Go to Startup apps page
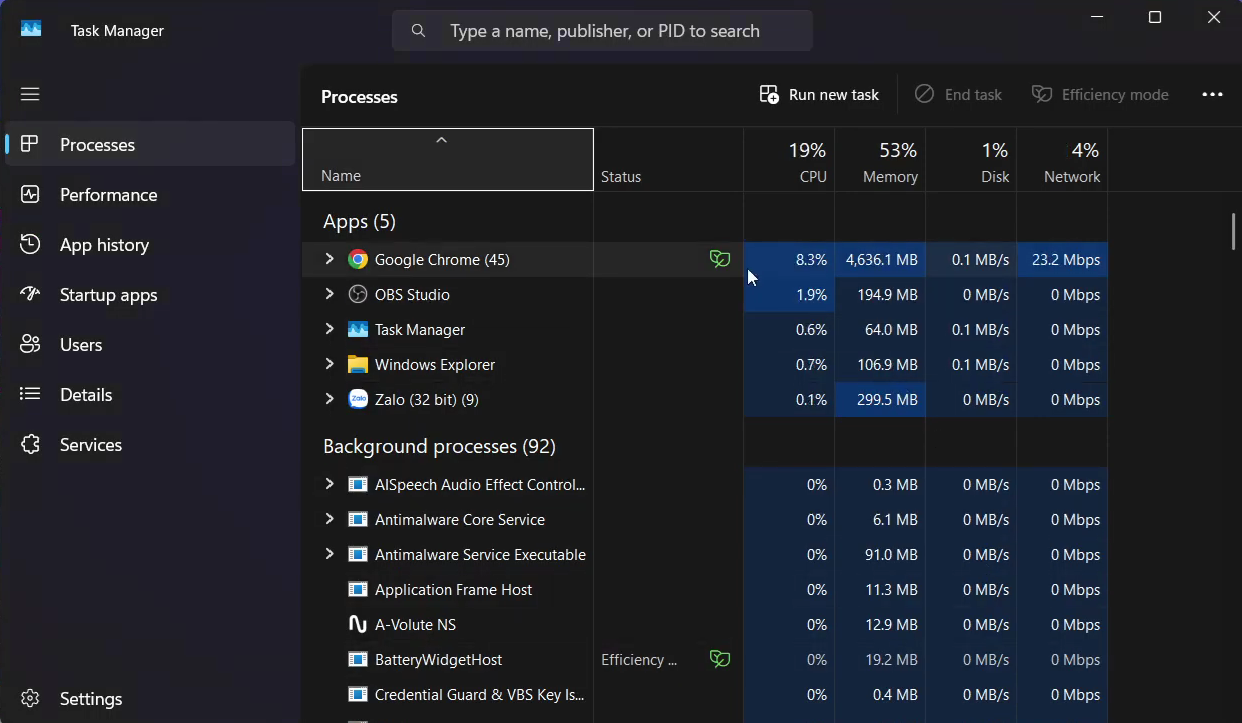The width and height of the screenshot is (1242, 723). tap(150, 295)
